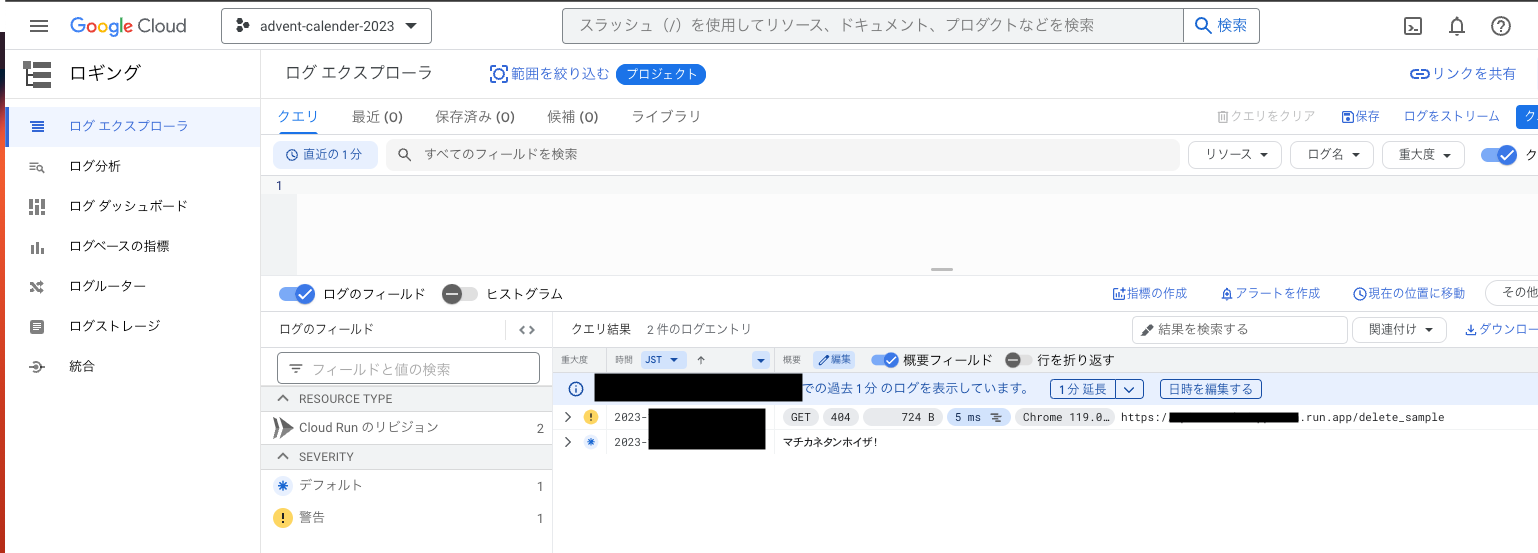1538x553 pixels.
Task: Toggle the 概要フィールド switch
Action: (x=884, y=360)
